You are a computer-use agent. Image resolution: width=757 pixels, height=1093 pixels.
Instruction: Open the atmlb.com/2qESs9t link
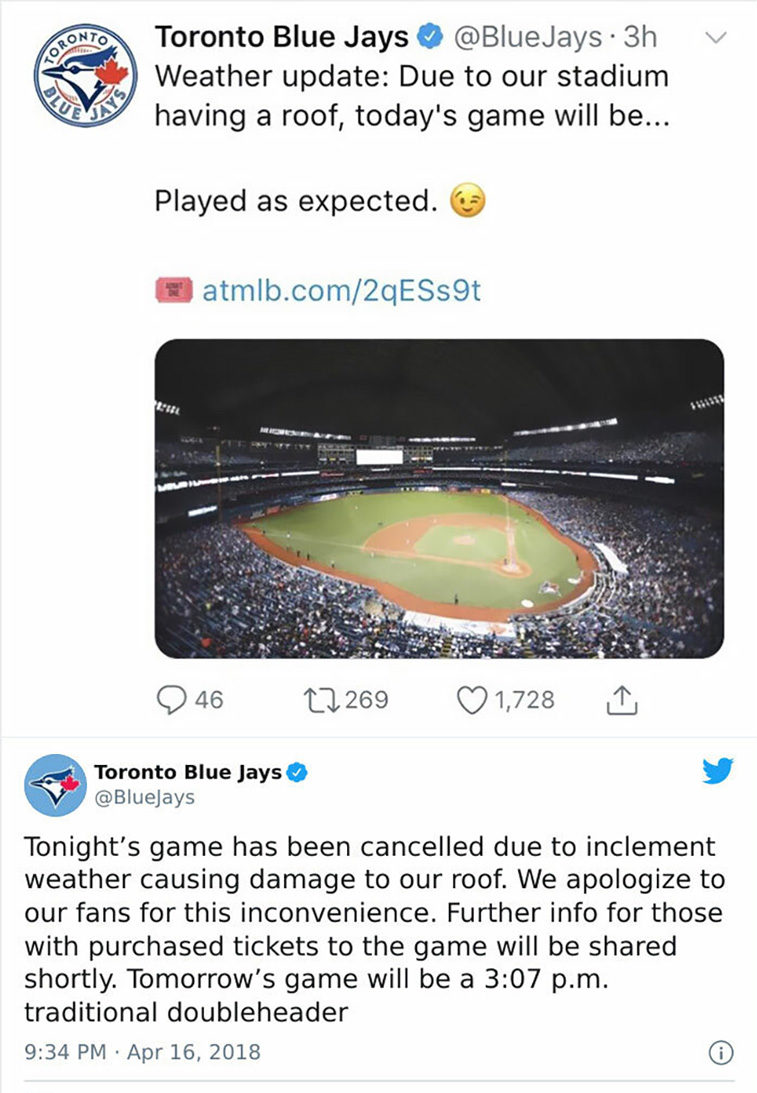click(342, 291)
